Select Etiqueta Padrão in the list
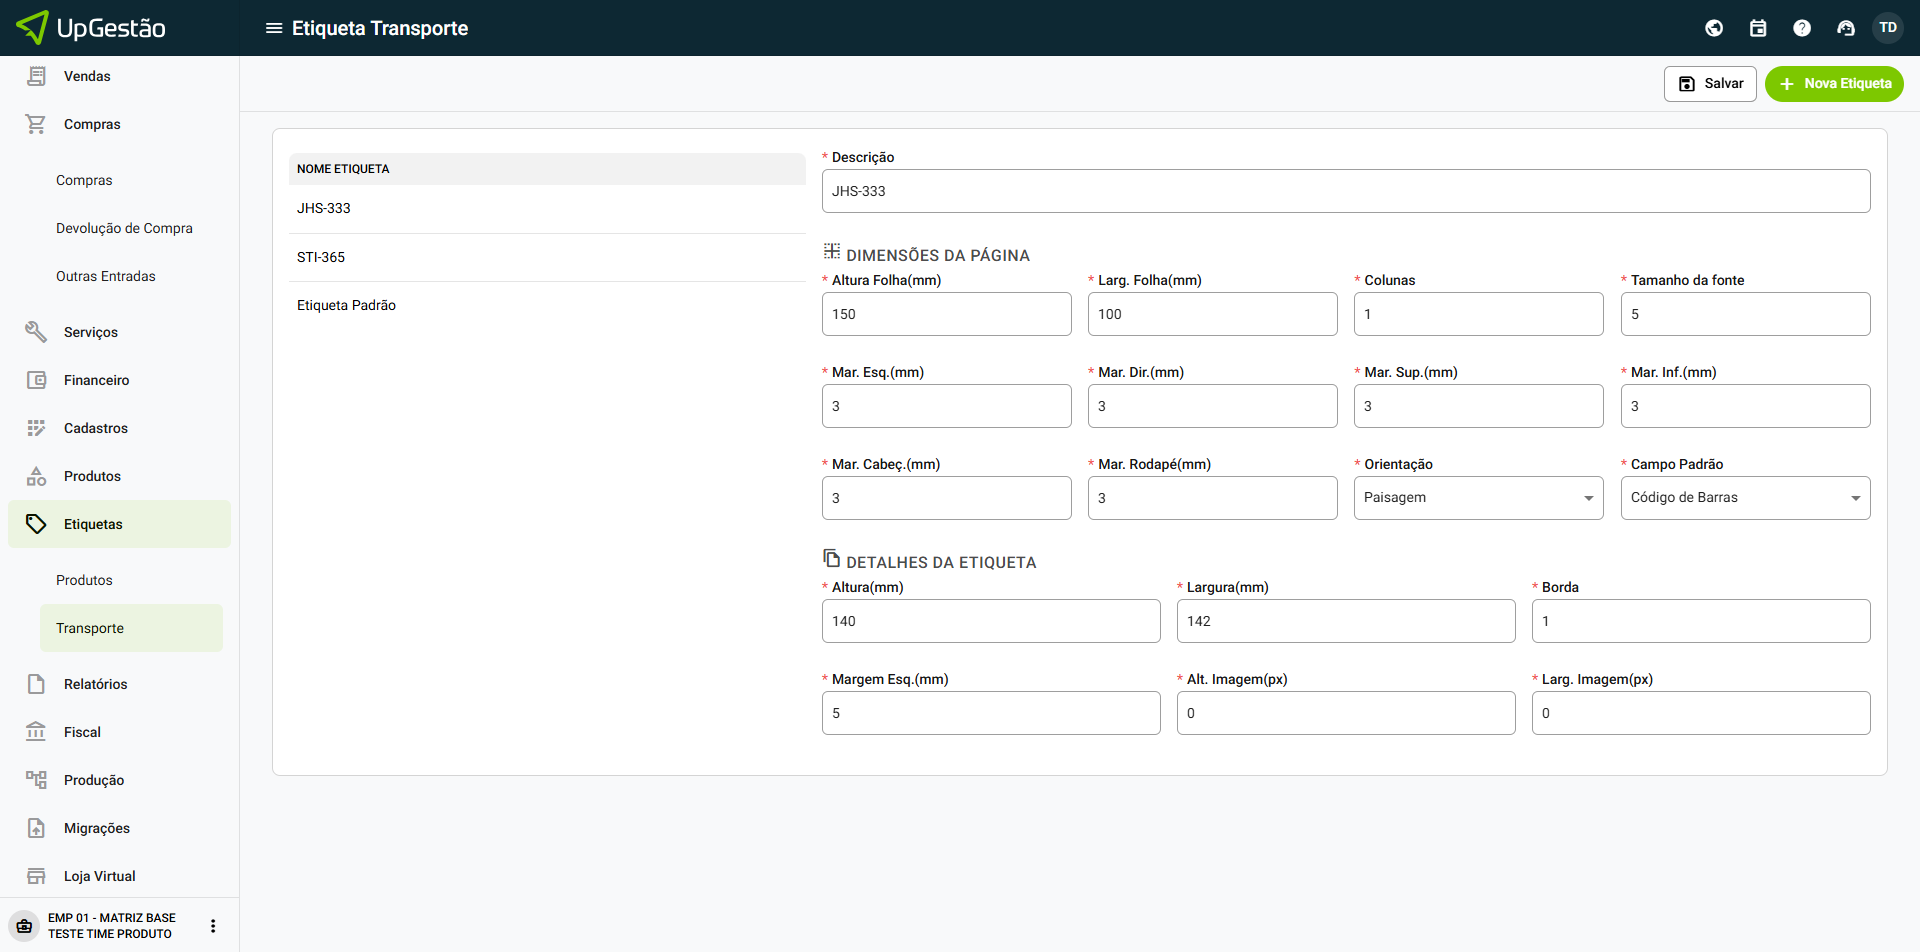1920x952 pixels. tap(346, 305)
